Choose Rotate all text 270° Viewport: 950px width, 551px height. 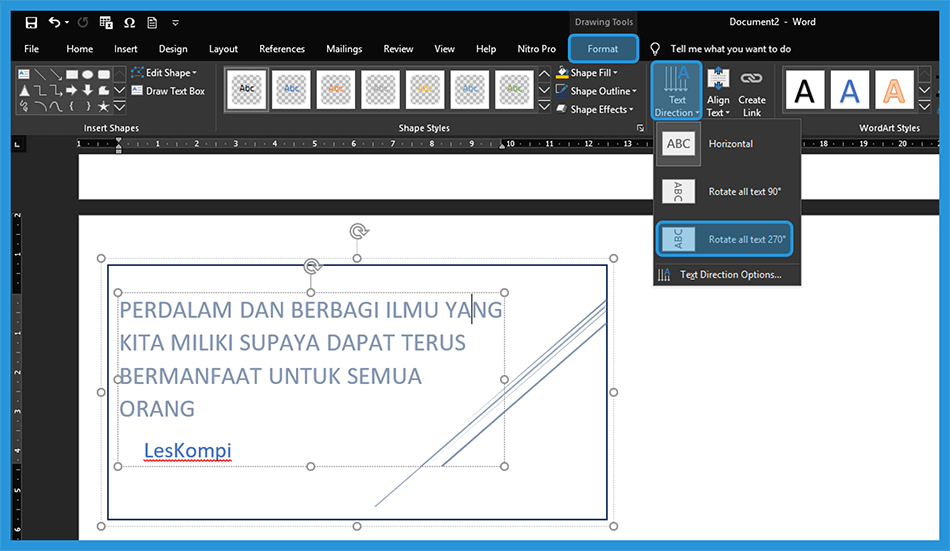725,239
